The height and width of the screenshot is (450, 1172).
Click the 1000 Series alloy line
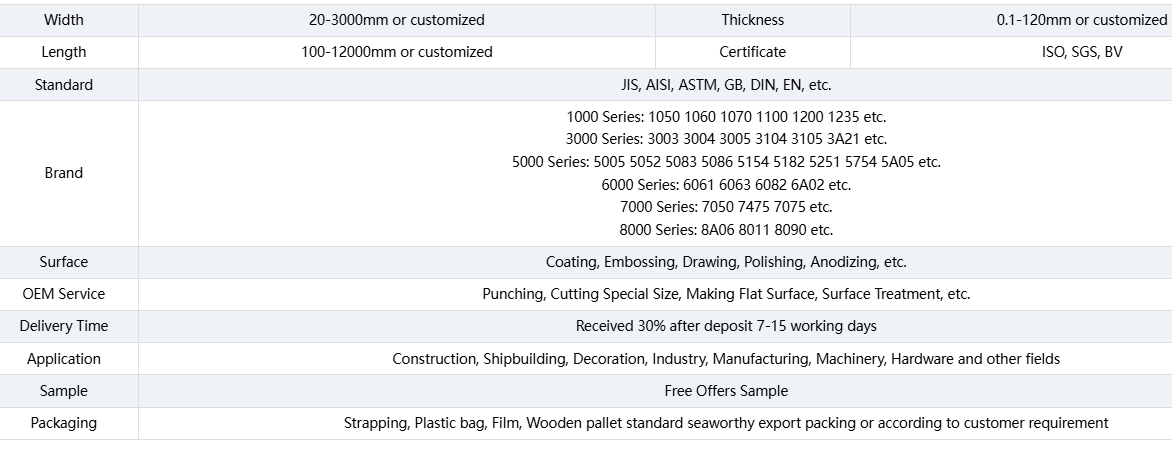(726, 117)
